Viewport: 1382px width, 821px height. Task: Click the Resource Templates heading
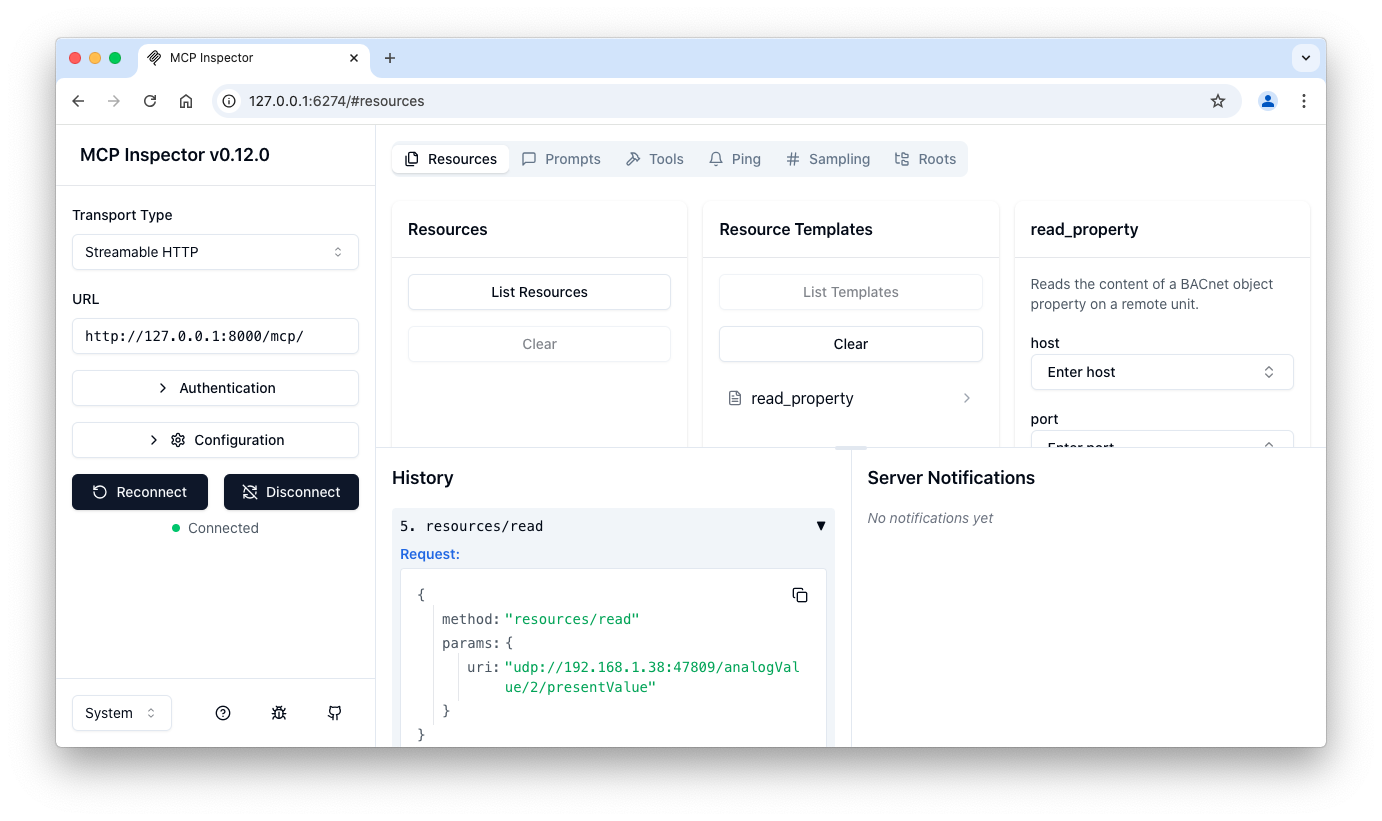click(x=796, y=229)
